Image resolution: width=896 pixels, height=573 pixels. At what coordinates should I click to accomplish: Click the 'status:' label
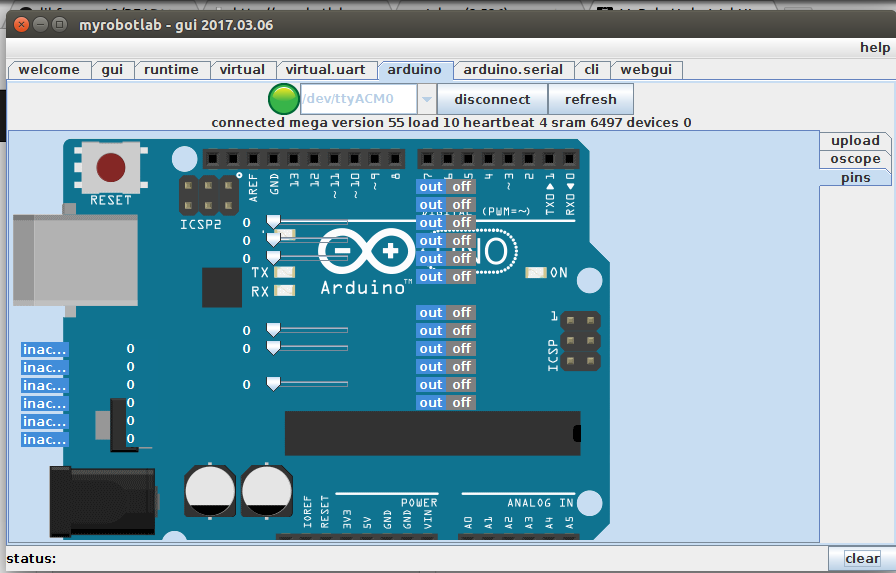point(31,558)
